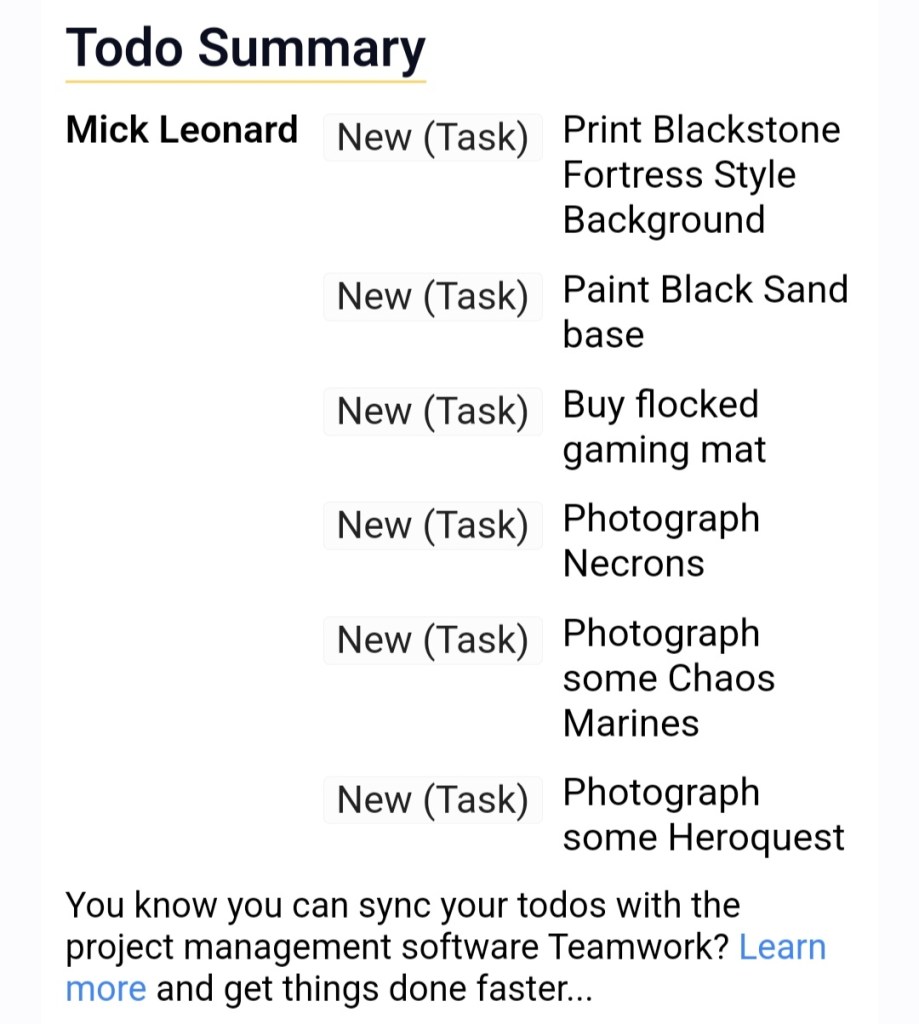Viewport: 919px width, 1024px height.
Task: Select the Photograph some Chaos Marines todo
Action: (668, 678)
